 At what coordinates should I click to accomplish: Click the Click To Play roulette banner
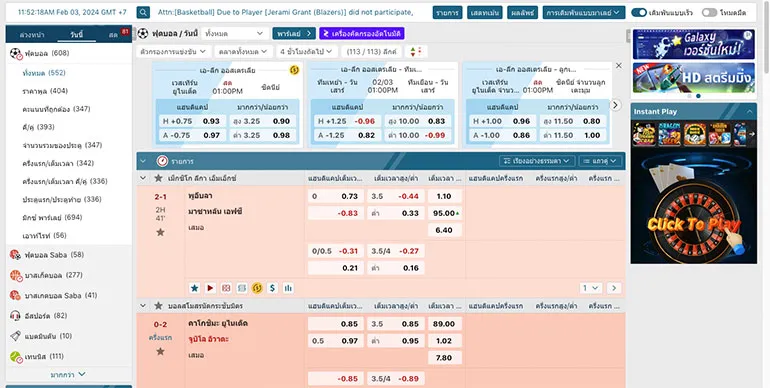(x=693, y=205)
